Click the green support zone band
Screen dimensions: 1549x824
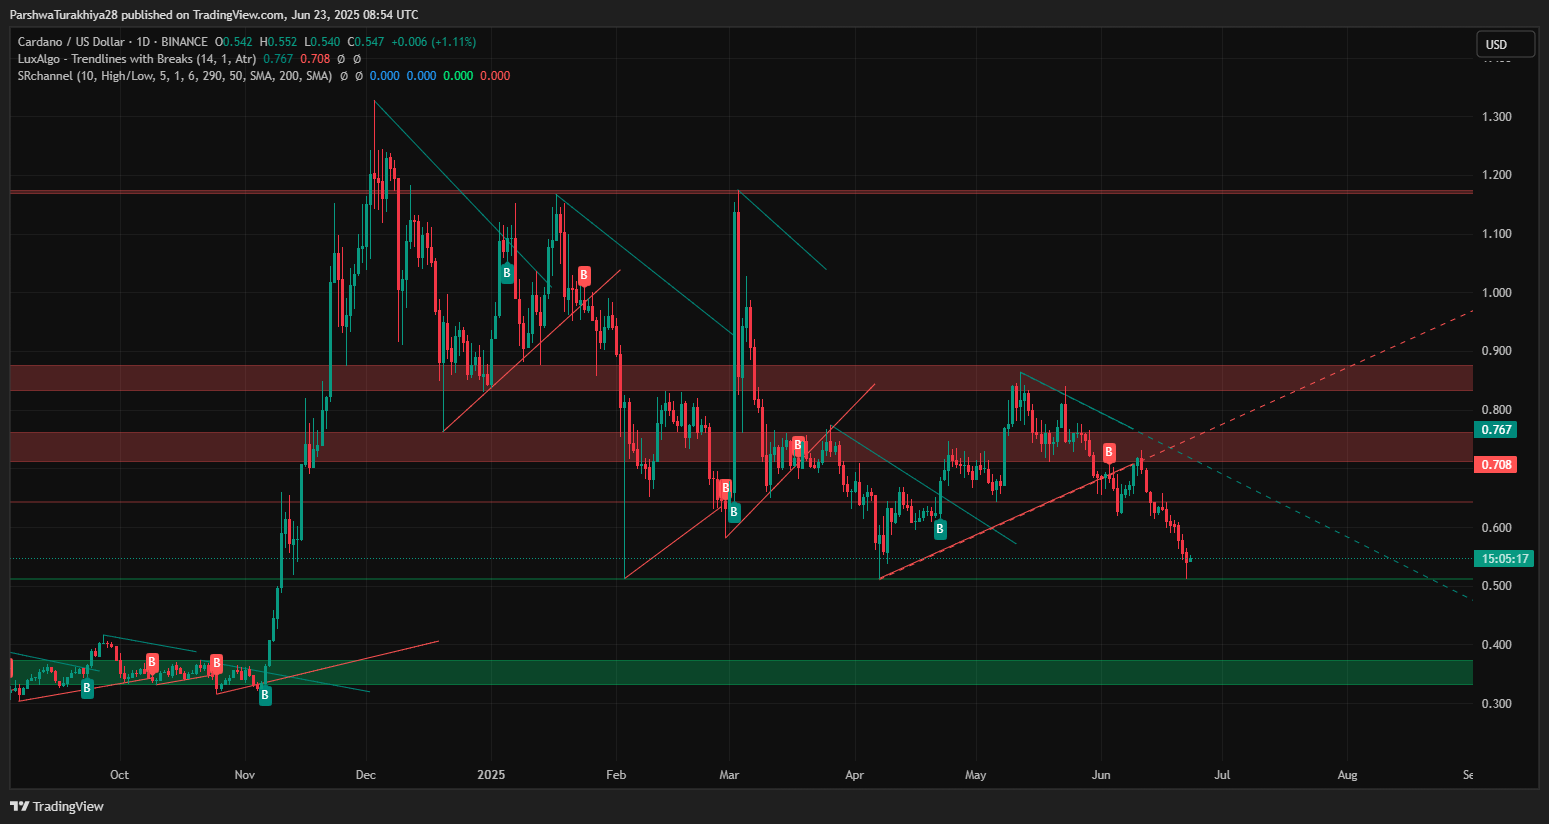740,672
